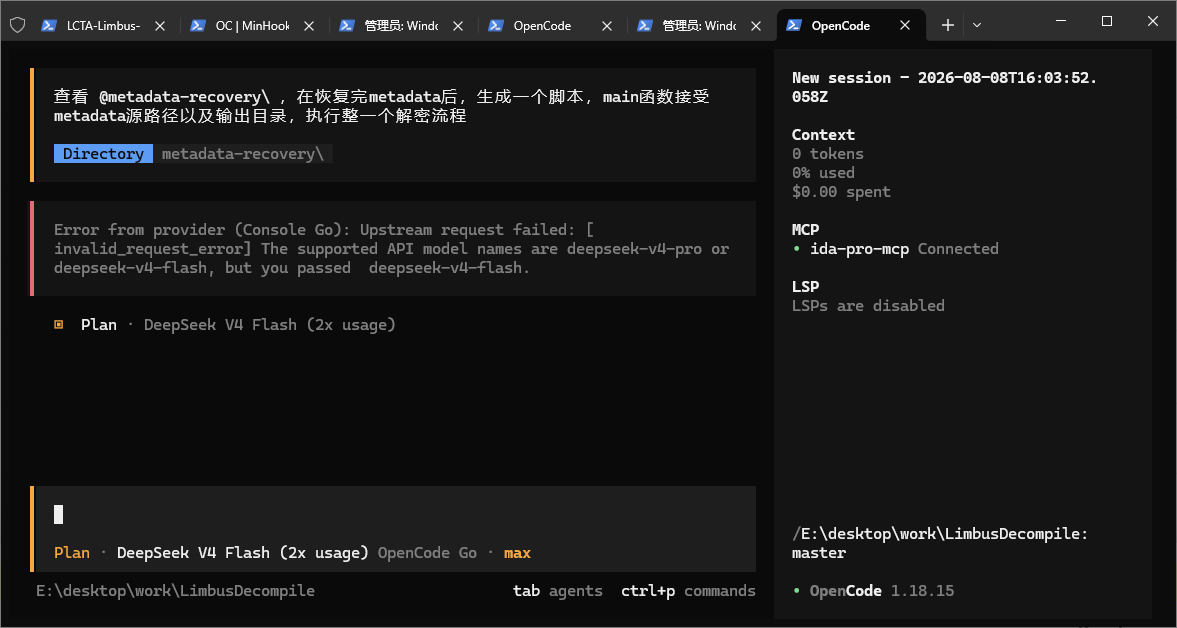Click the E:\desktop\work\LimbusDecompile path in footer
Image resolution: width=1177 pixels, height=628 pixels.
click(x=175, y=591)
